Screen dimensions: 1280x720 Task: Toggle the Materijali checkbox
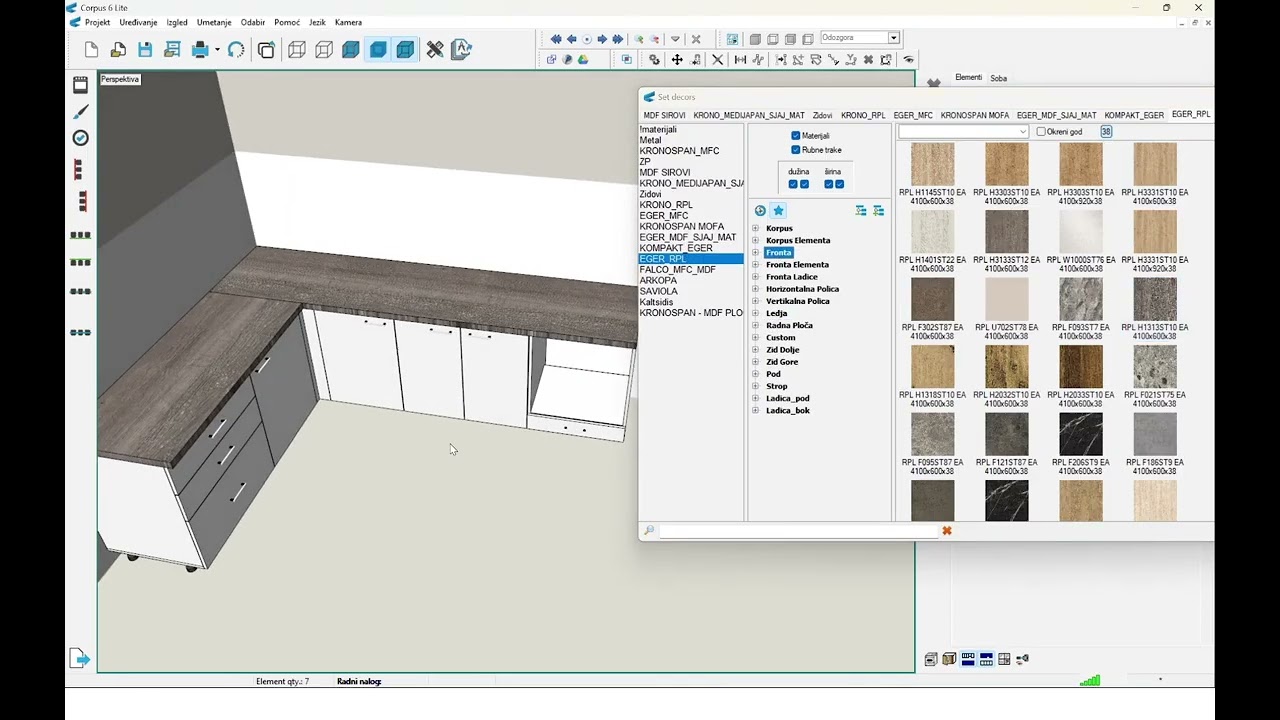[x=796, y=136]
